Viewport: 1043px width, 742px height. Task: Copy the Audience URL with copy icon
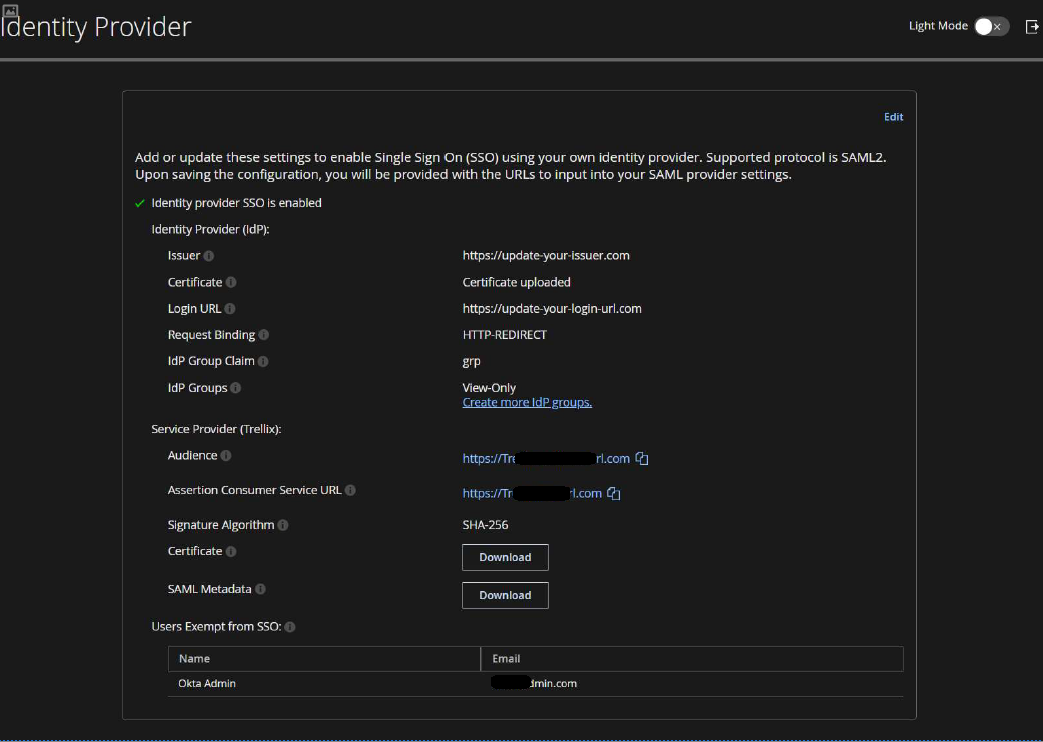point(641,459)
